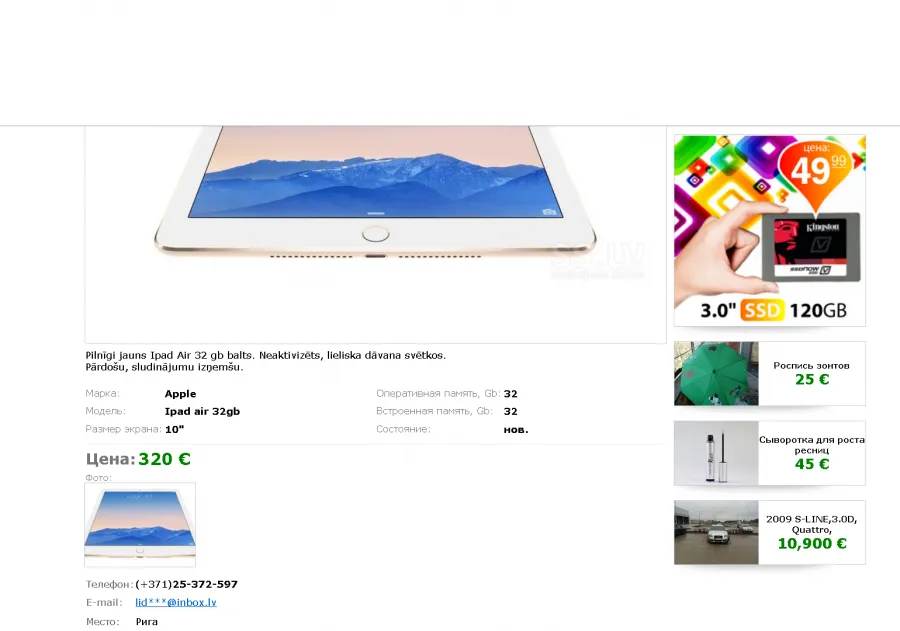Open the large iPad Air main photo
900x631 pixels.
point(375,234)
